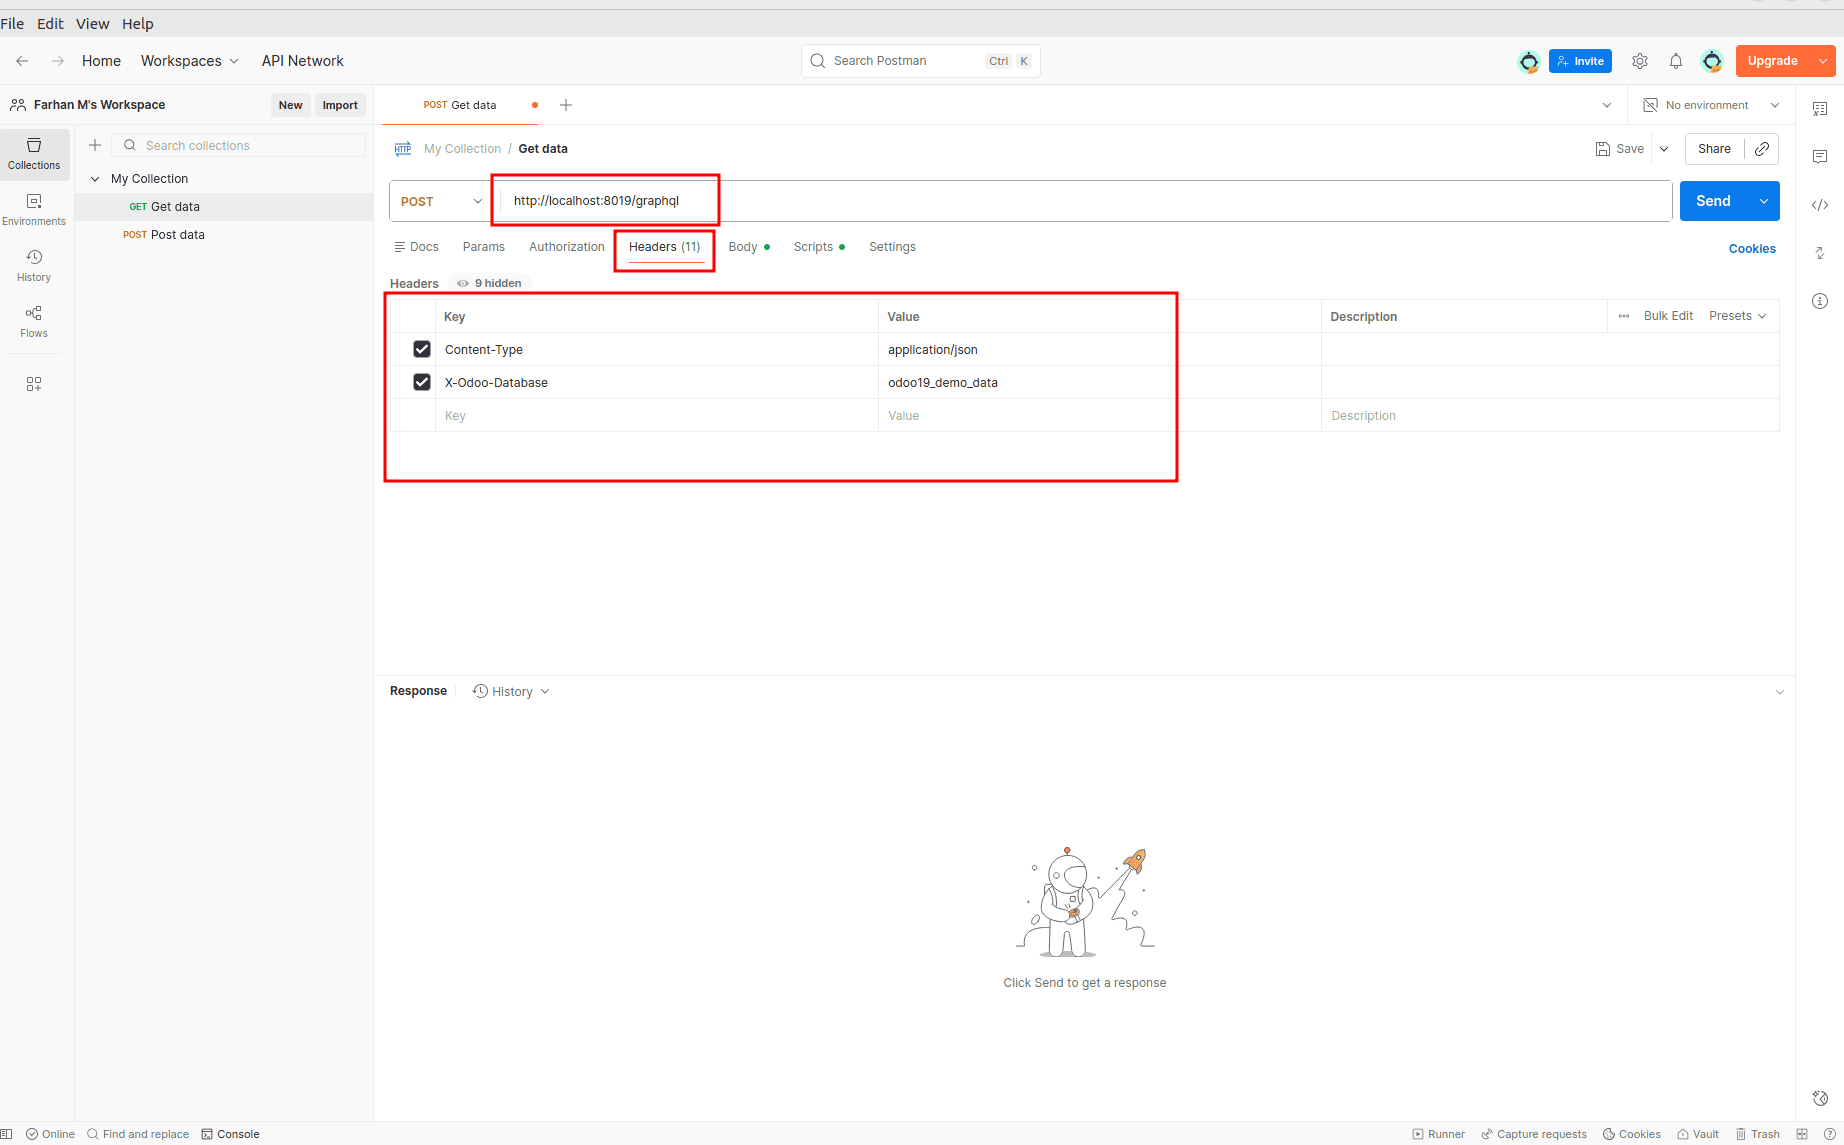The image size is (1844, 1145).
Task: Open the Presets dropdown
Action: tap(1738, 316)
